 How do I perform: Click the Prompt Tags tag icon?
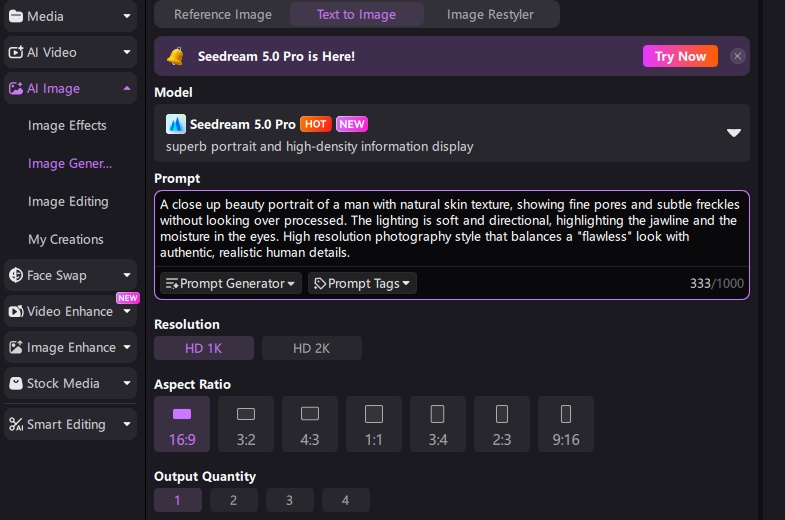(x=320, y=284)
